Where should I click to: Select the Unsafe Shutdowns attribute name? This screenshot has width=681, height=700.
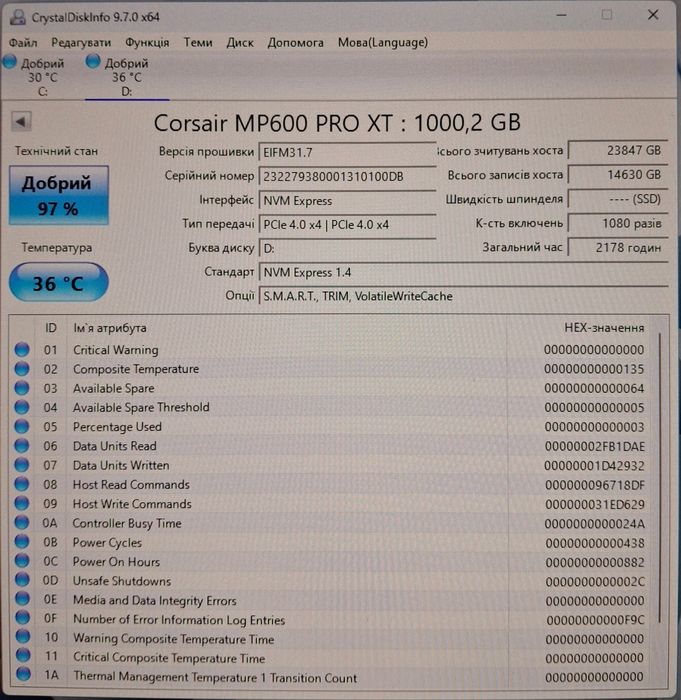coord(121,581)
